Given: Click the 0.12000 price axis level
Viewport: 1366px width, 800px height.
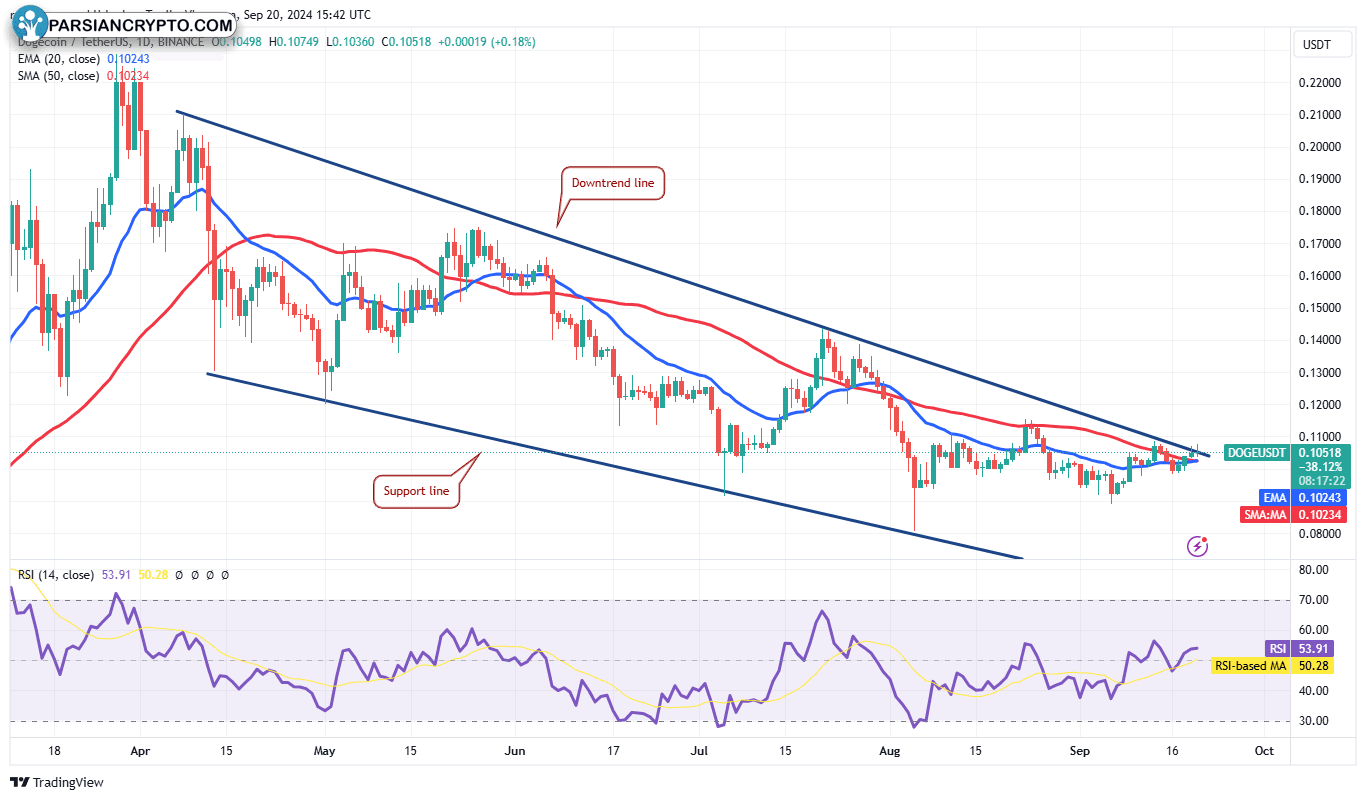Looking at the screenshot, I should (1320, 405).
